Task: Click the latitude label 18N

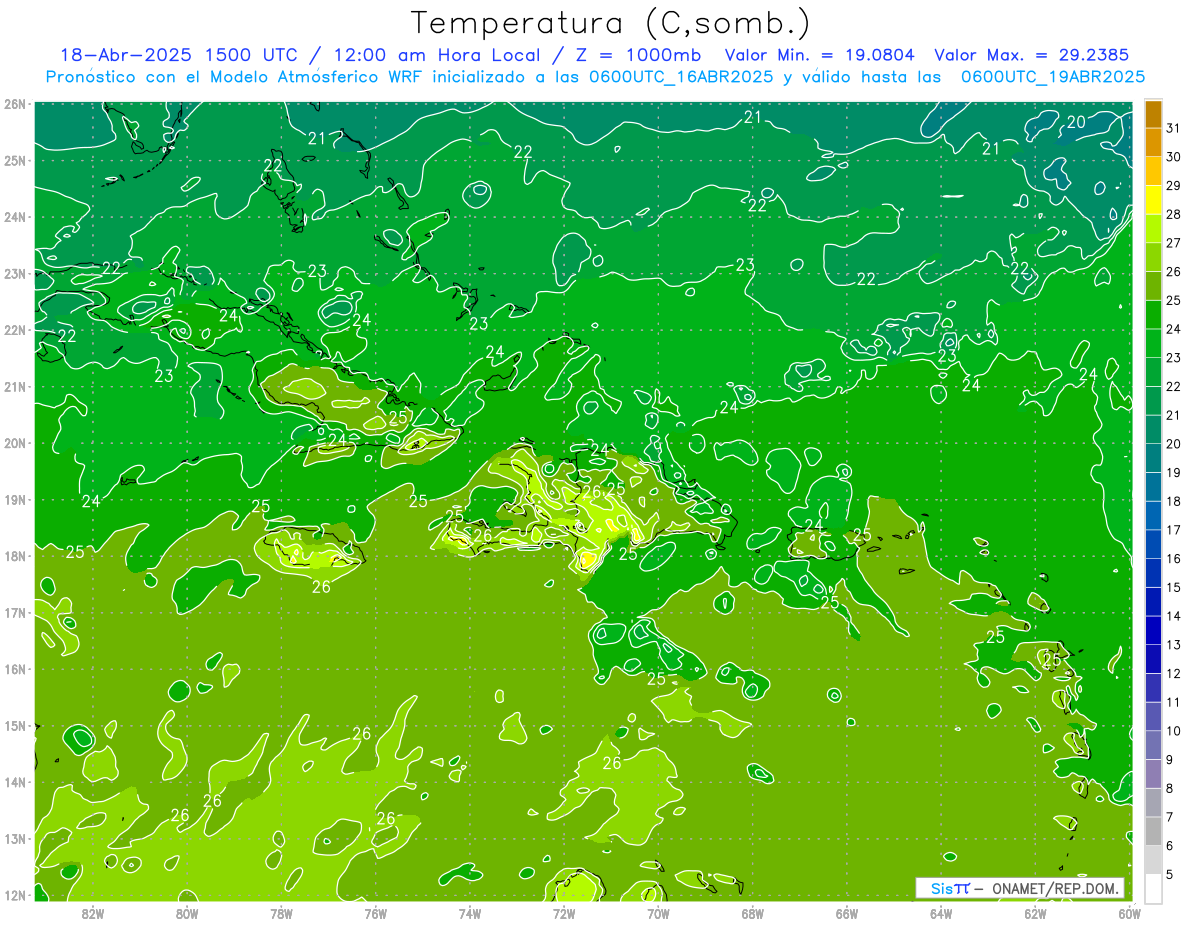Action: point(15,556)
